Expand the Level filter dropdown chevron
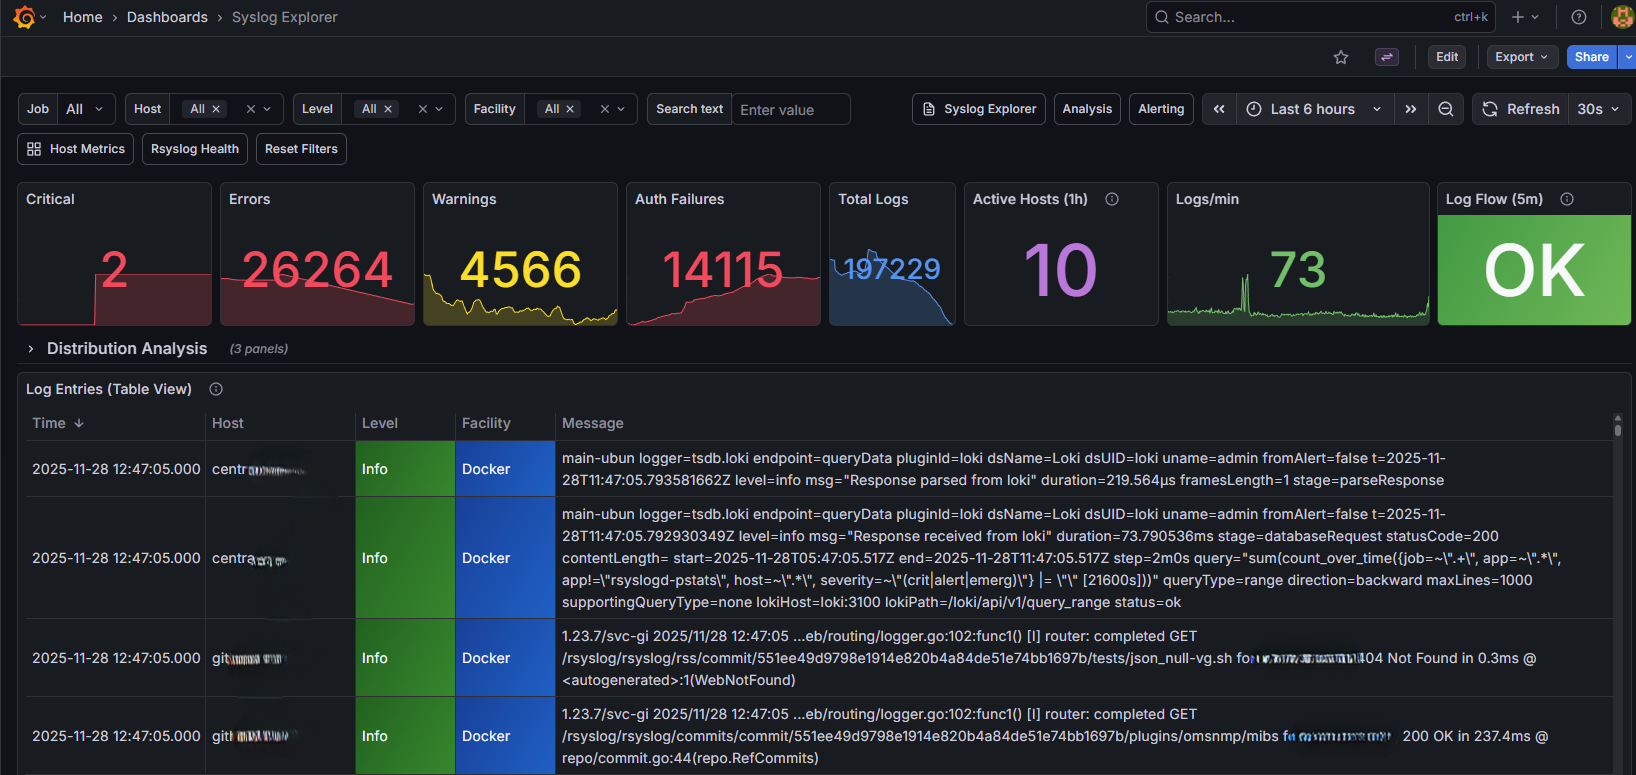Screen dimensions: 1636x775 (x=439, y=109)
